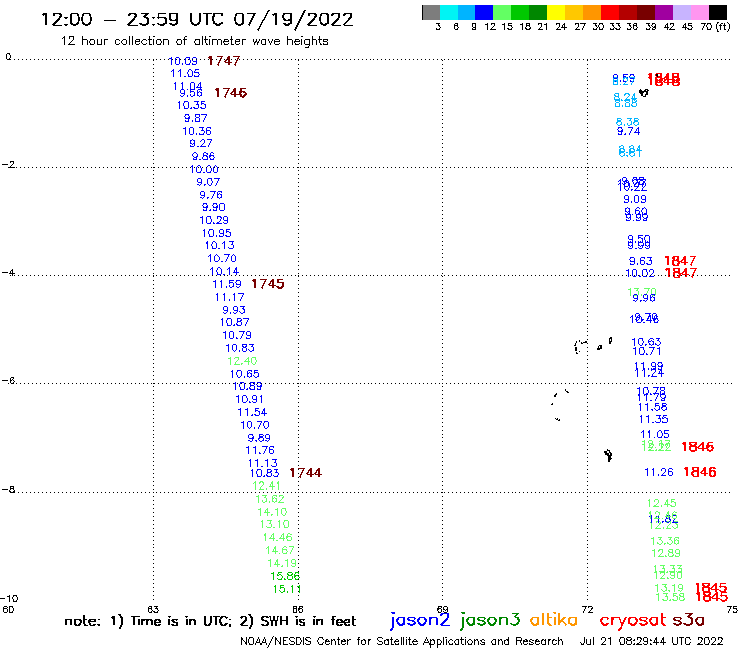
Task: Click the green wave height value '15.11'
Action: (287, 589)
